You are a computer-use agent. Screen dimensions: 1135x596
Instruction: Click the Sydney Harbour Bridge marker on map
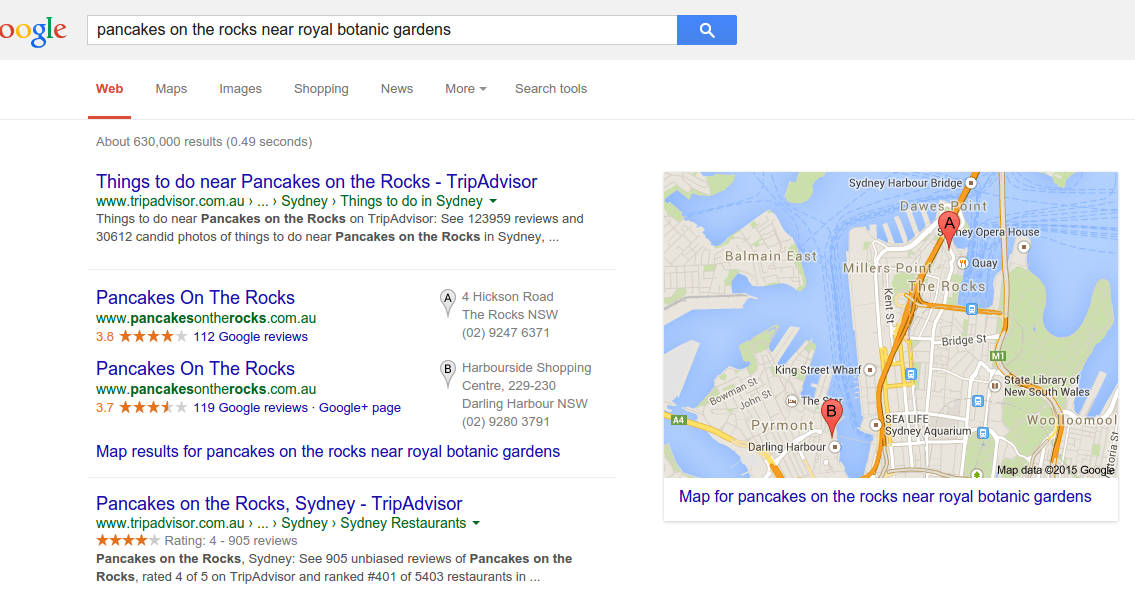point(971,183)
